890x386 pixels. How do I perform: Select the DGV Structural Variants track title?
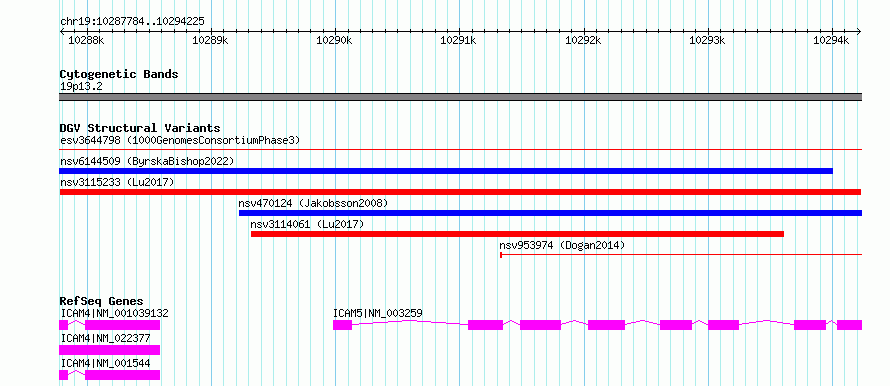coord(140,128)
